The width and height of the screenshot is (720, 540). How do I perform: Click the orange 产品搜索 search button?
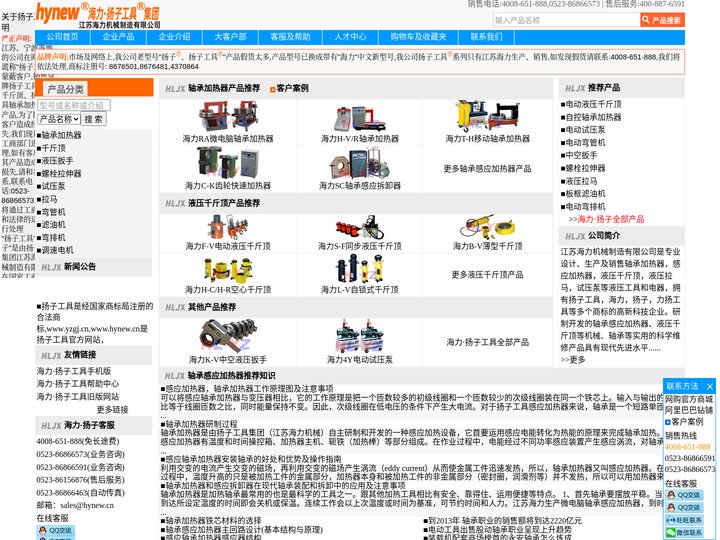click(x=662, y=20)
